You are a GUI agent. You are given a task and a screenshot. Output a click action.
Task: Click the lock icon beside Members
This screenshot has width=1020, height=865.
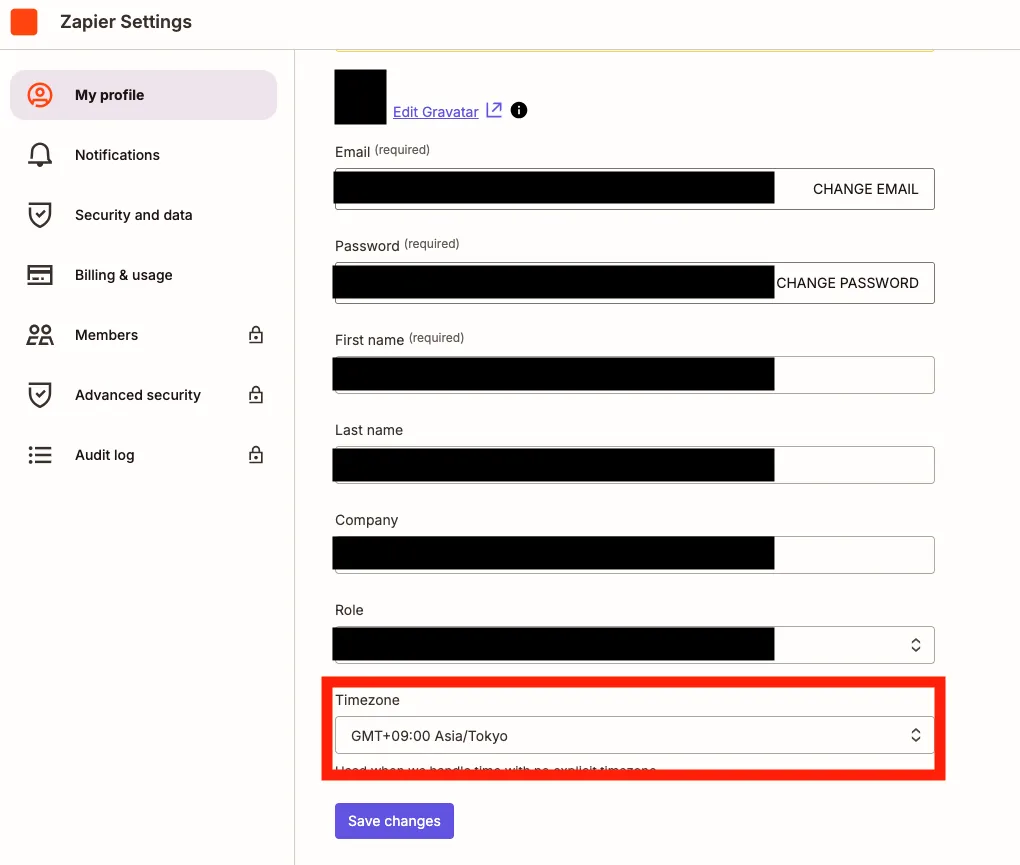[x=256, y=334]
